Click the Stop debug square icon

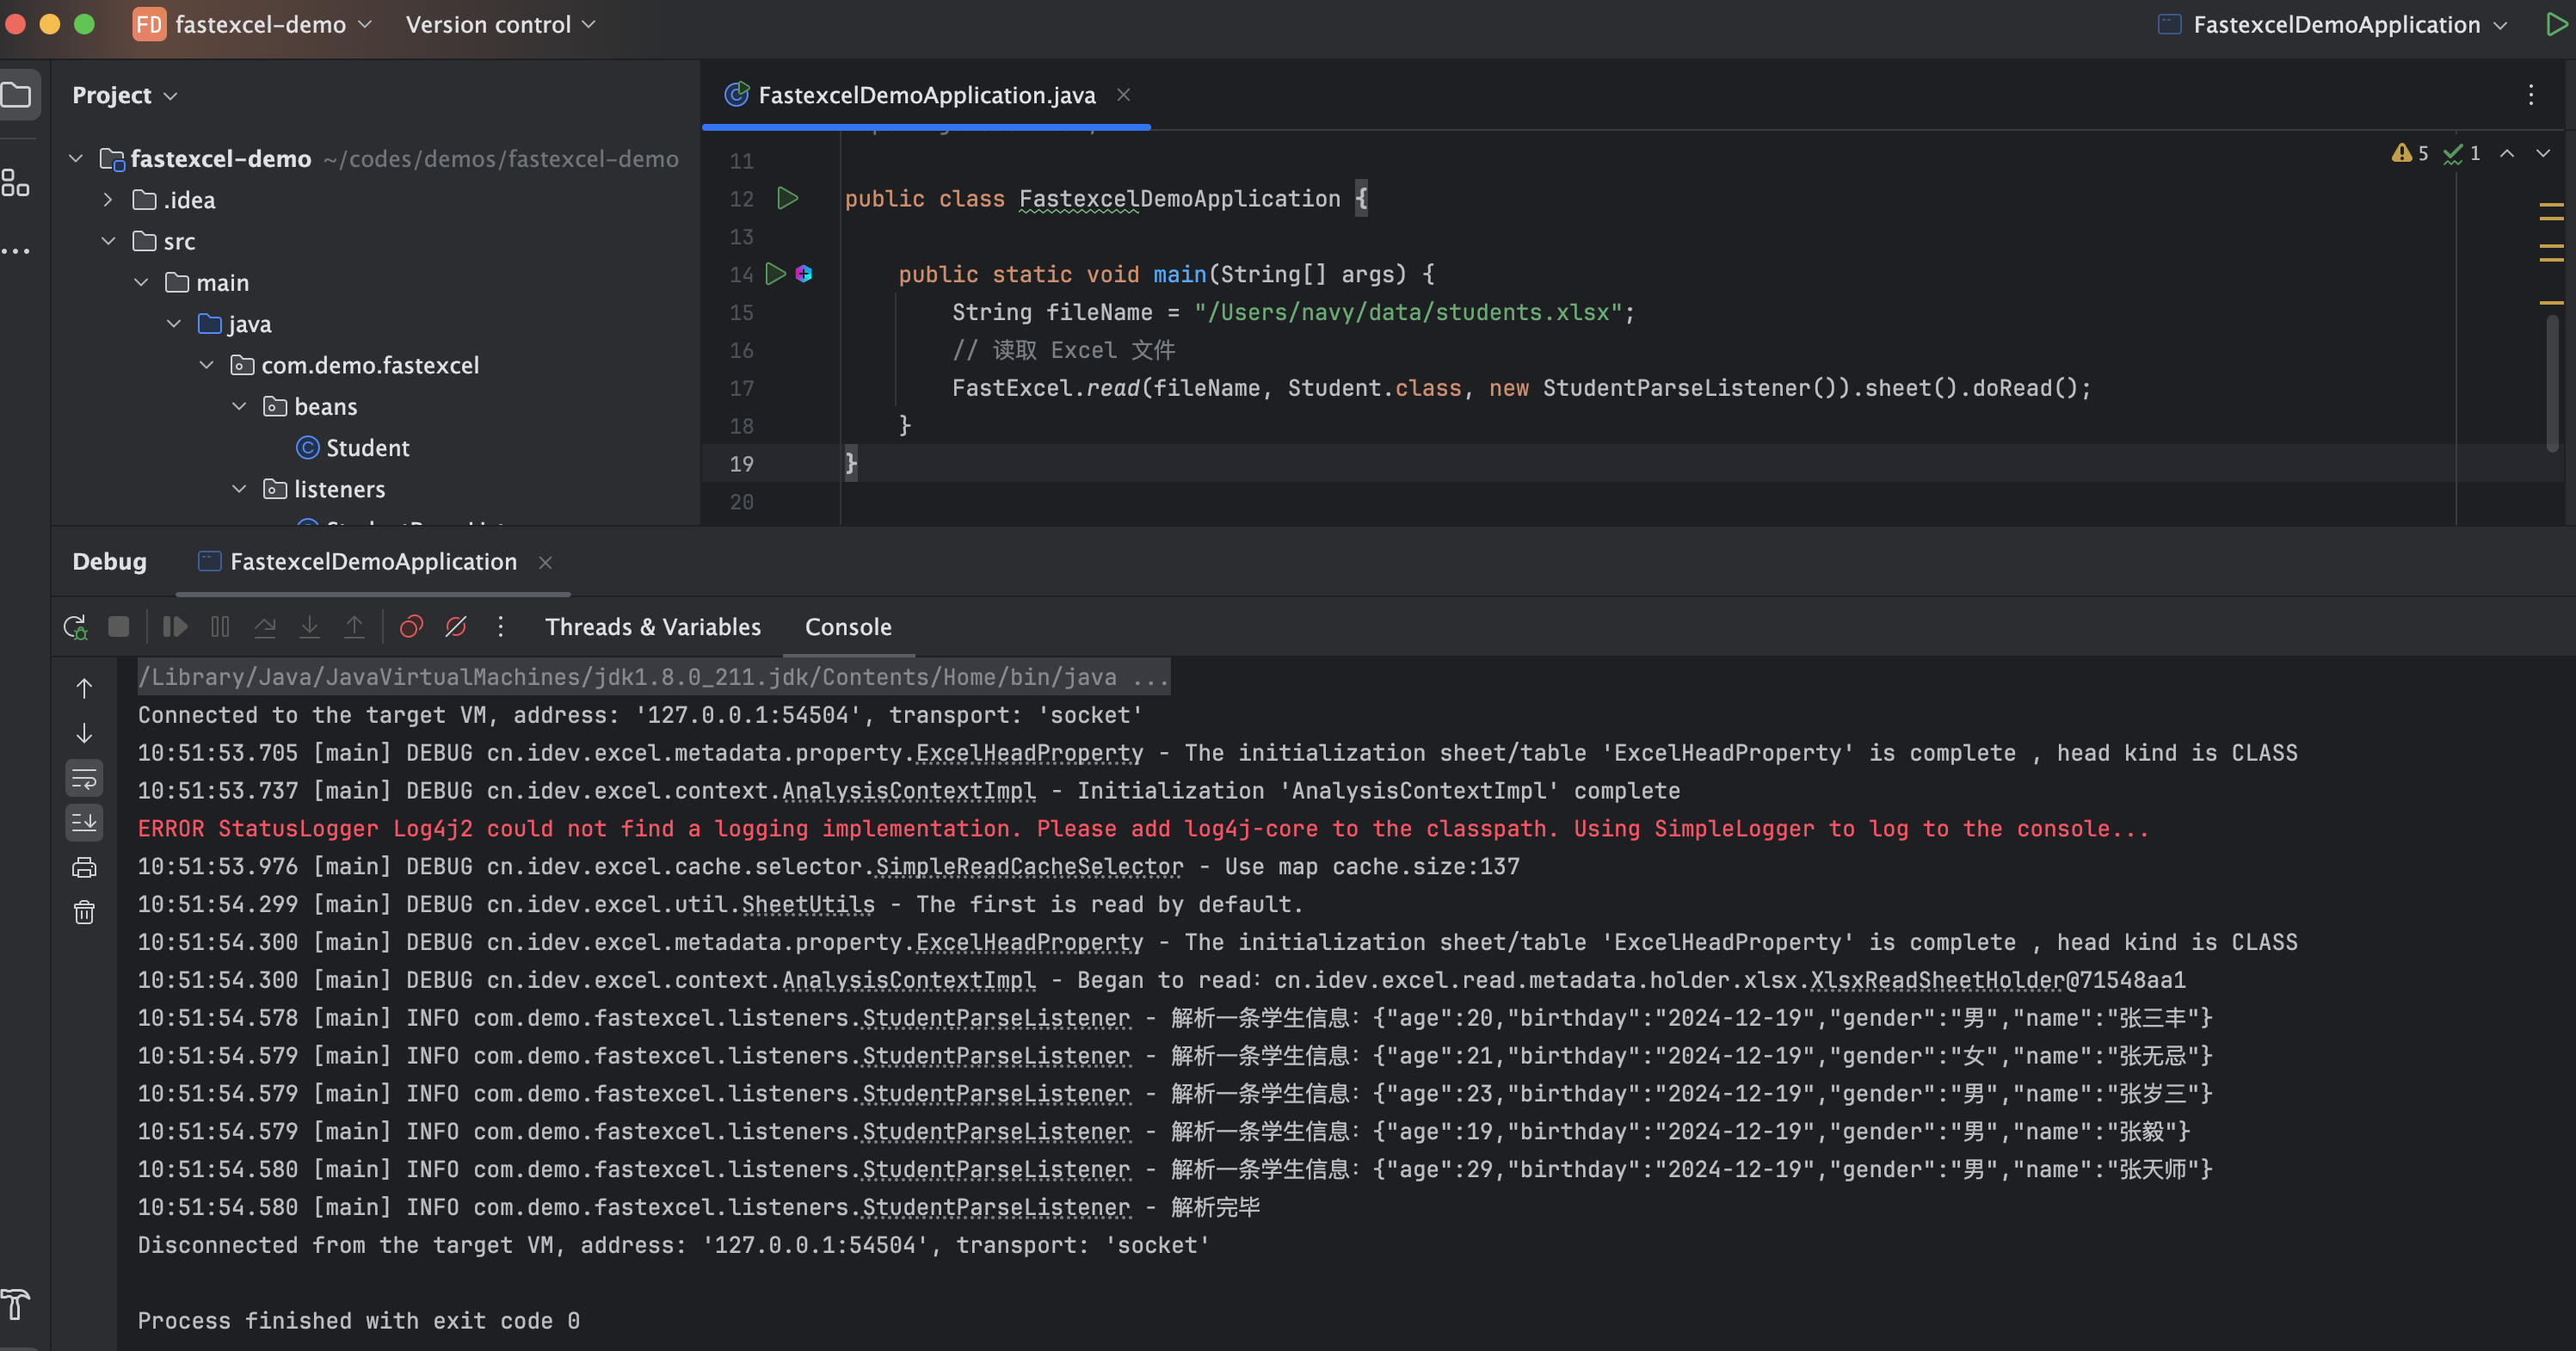point(119,627)
